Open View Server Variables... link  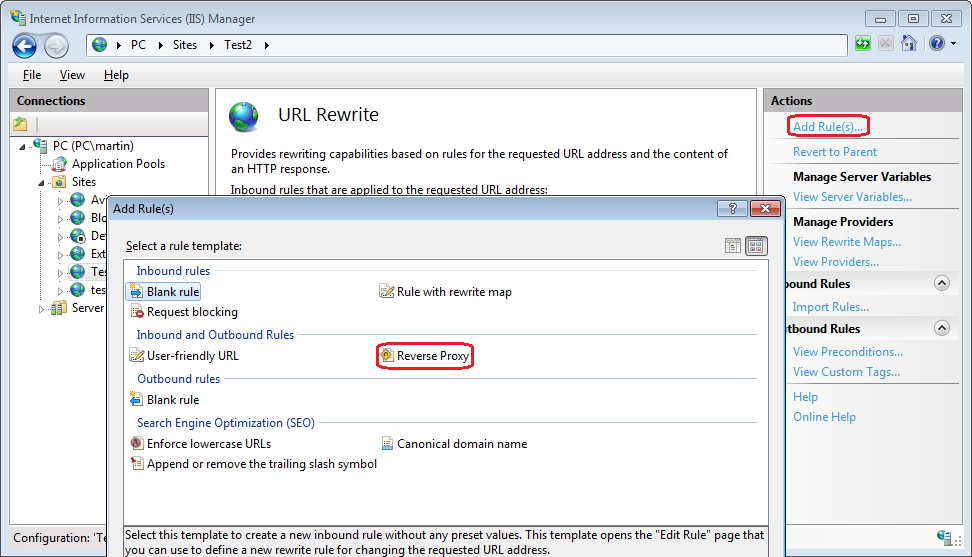(x=852, y=197)
